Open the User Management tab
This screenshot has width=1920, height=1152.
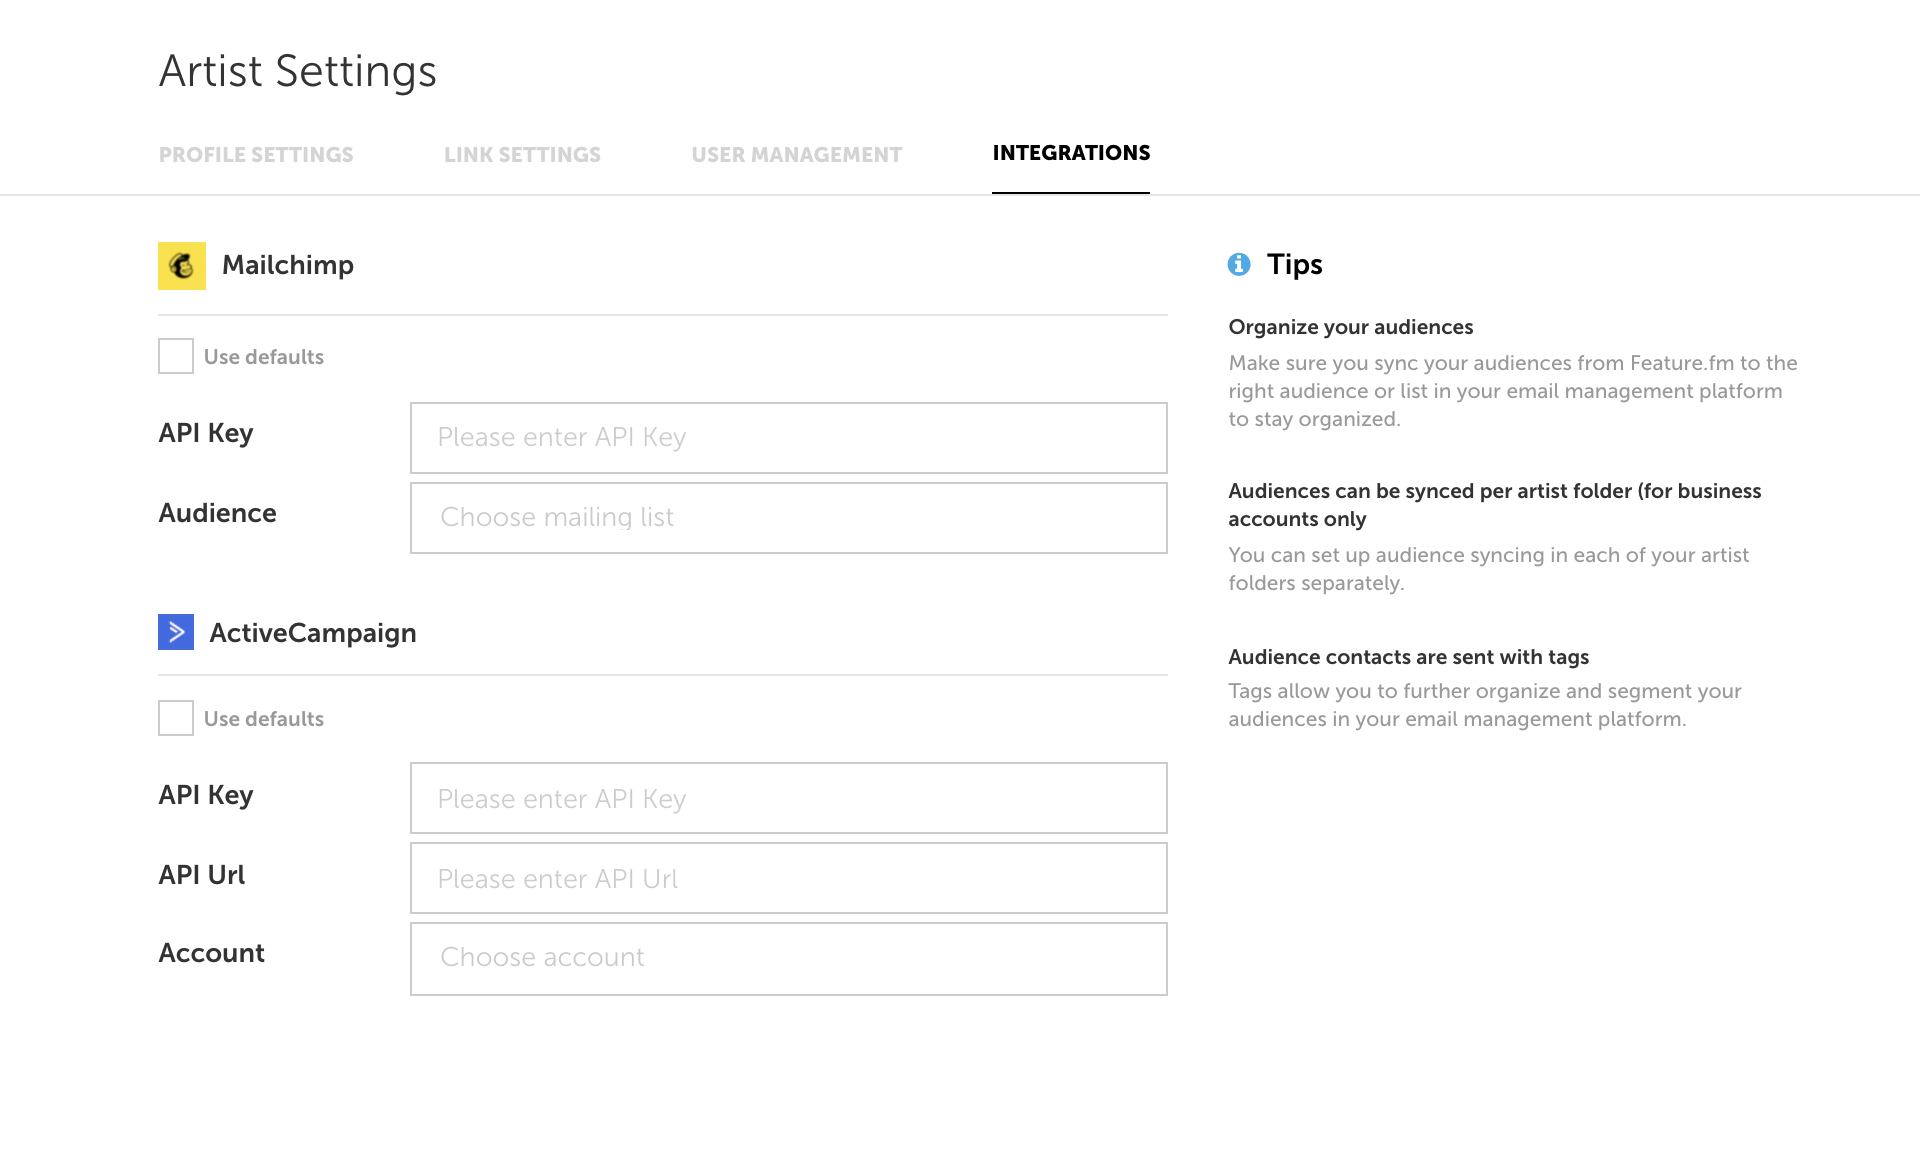[797, 155]
